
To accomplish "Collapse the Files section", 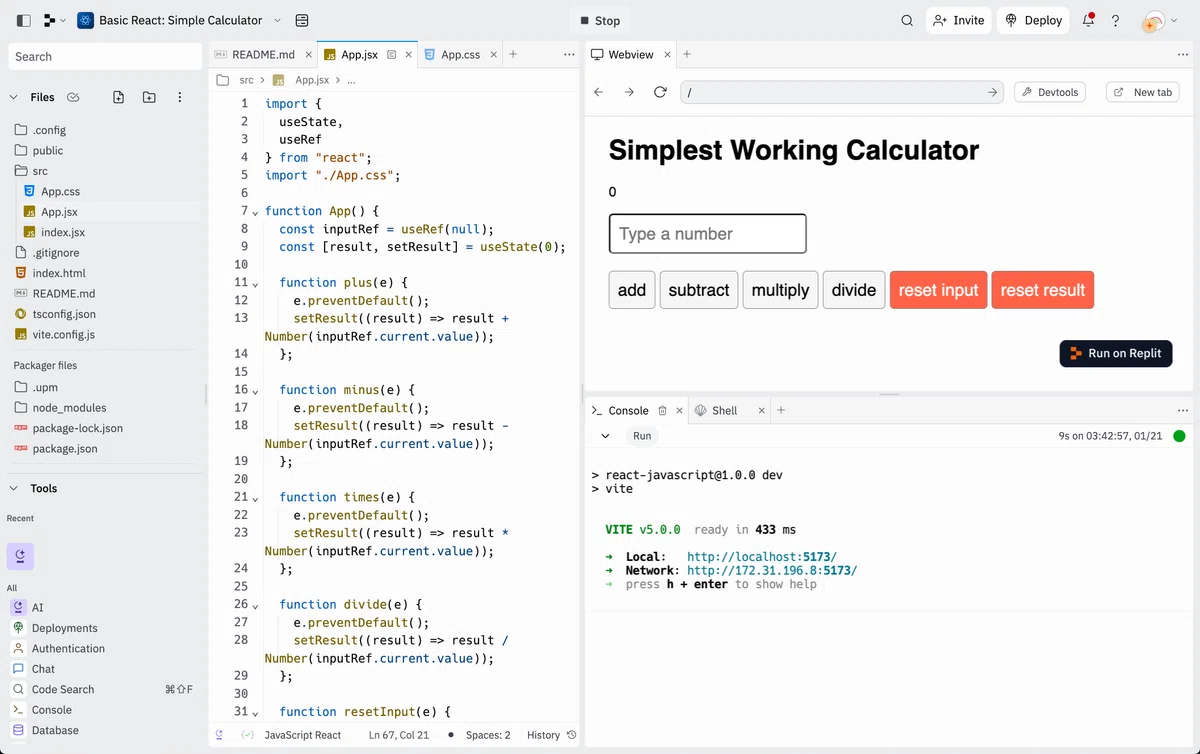I will coord(14,97).
